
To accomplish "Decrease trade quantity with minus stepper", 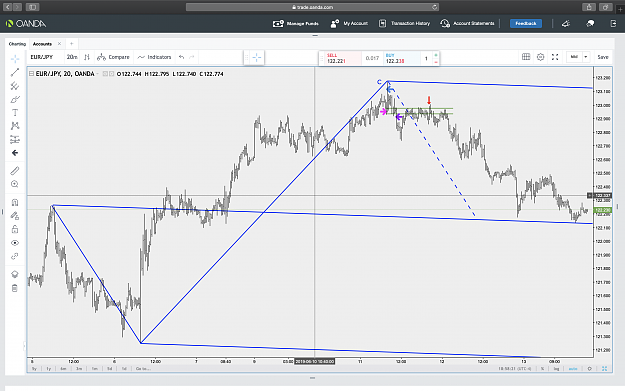I will tap(436, 62).
